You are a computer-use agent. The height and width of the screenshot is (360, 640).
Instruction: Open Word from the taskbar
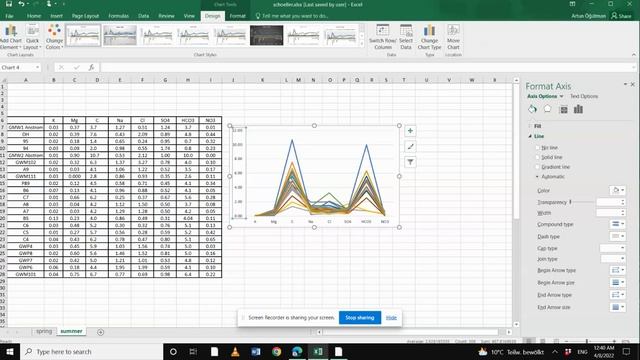click(x=256, y=351)
